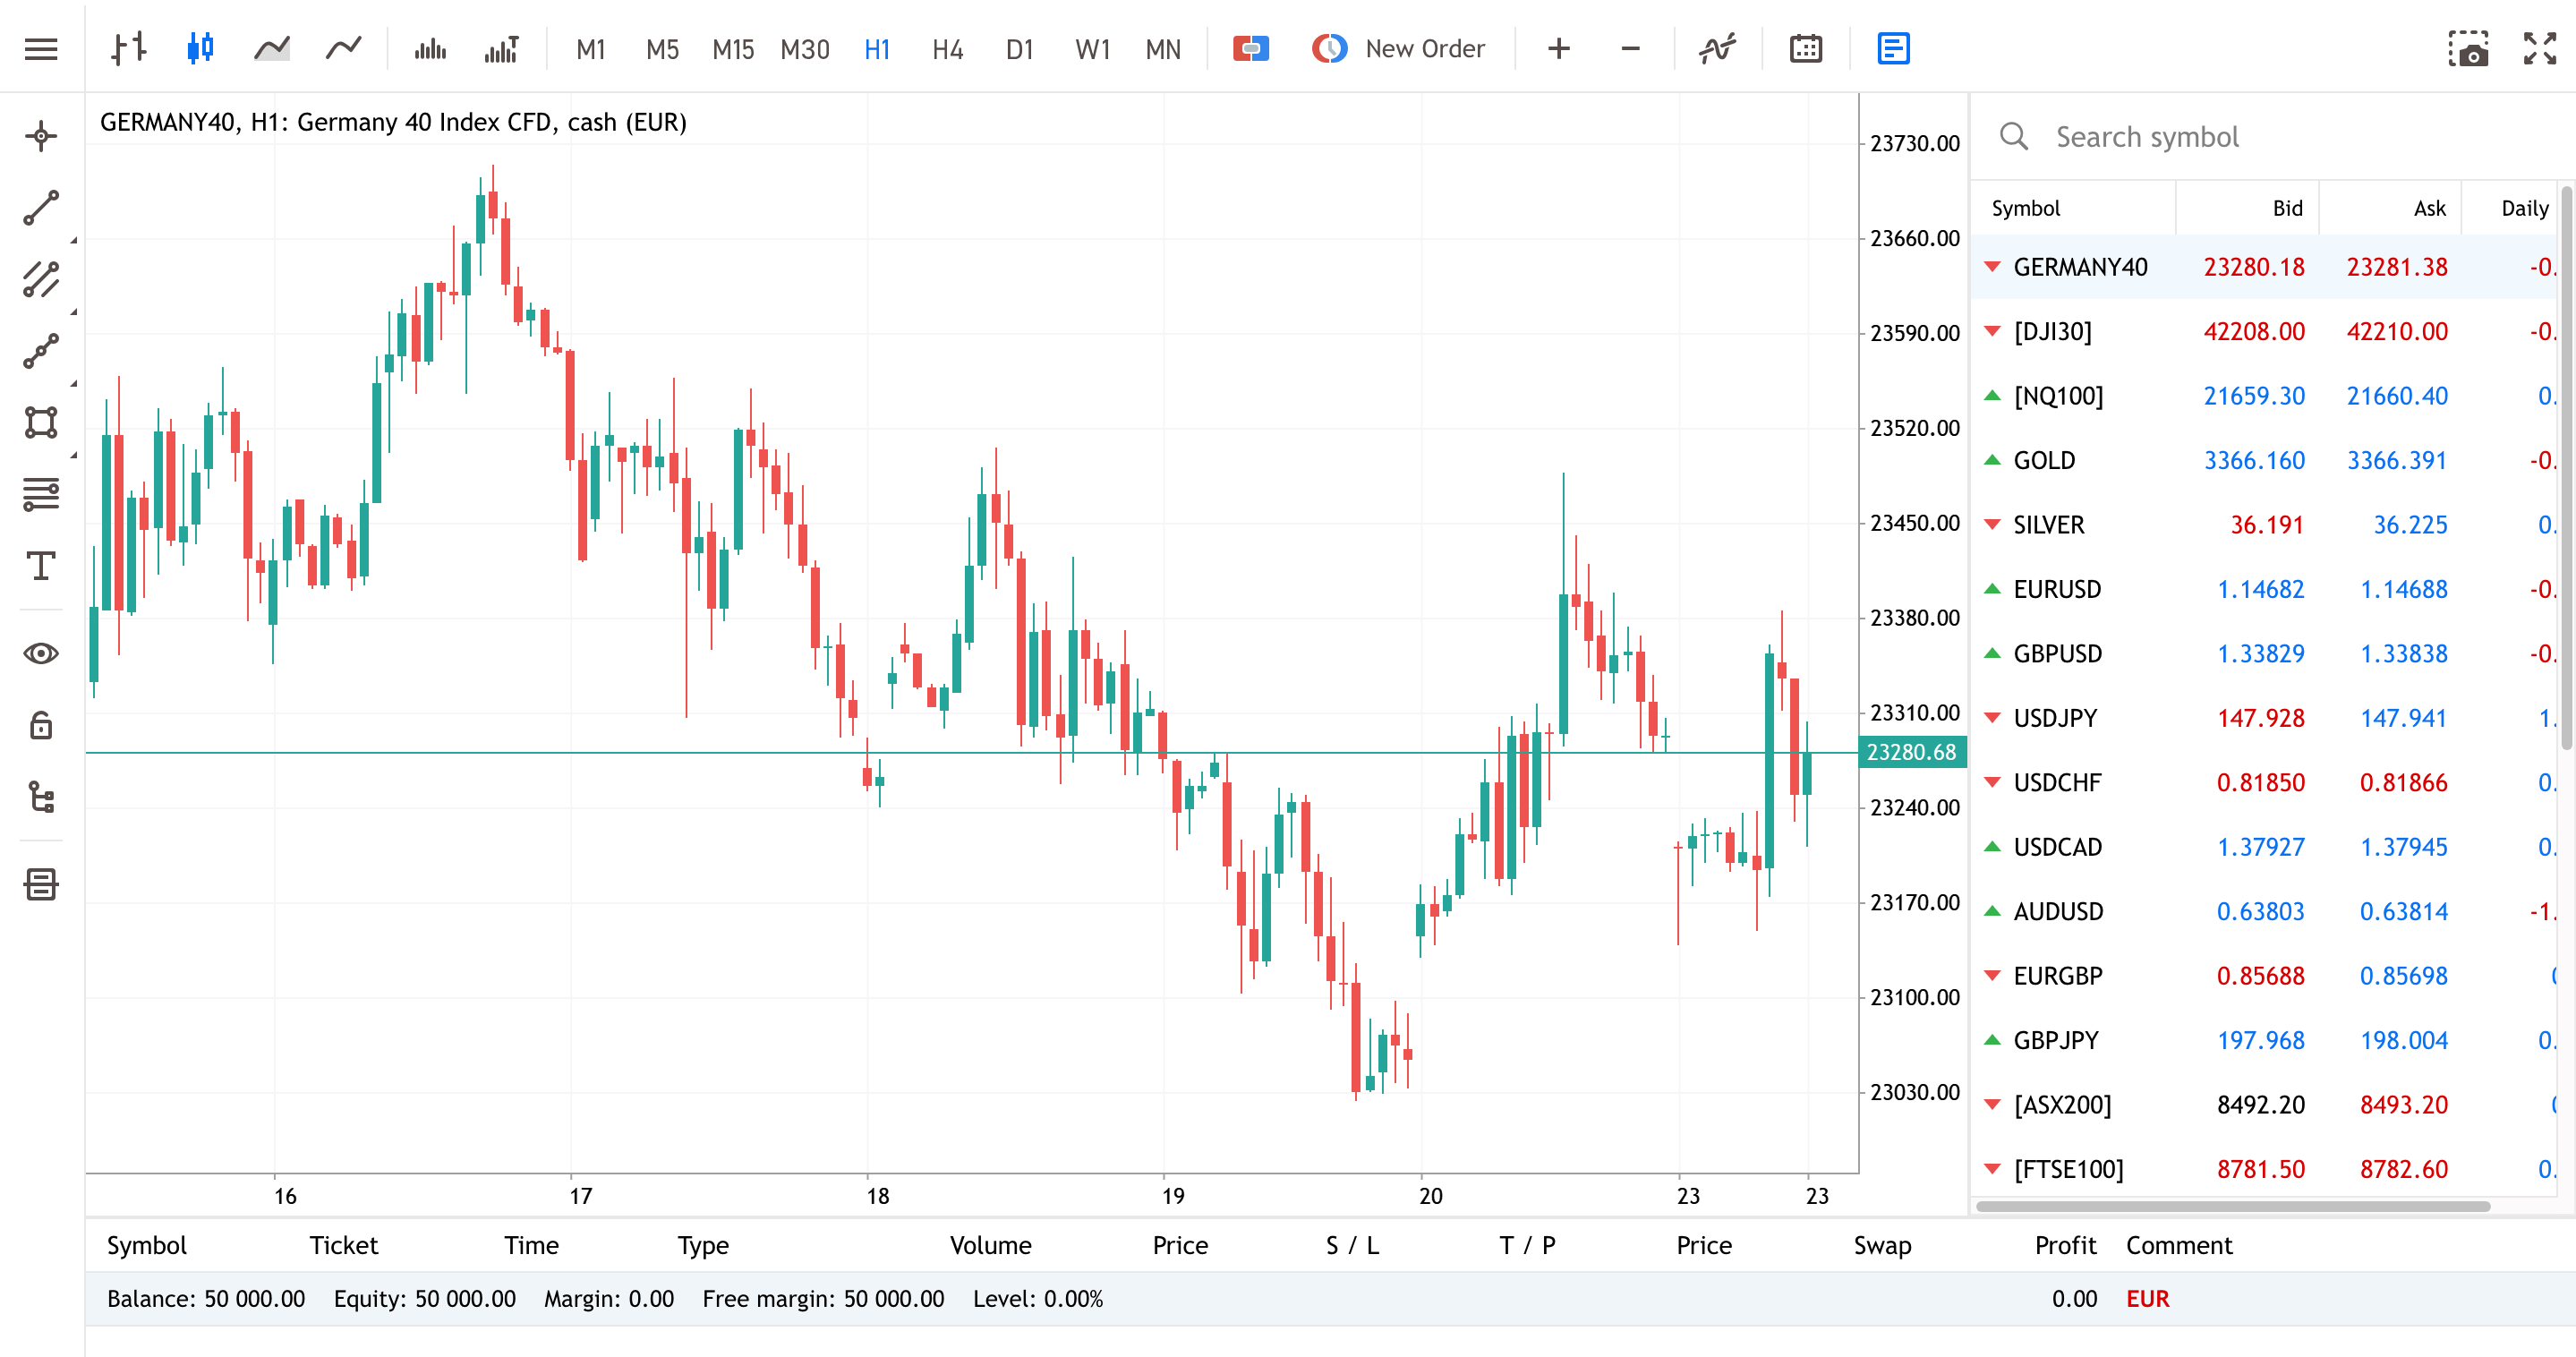The width and height of the screenshot is (2576, 1357).
Task: Click the New Order button
Action: pyautogui.click(x=1399, y=48)
